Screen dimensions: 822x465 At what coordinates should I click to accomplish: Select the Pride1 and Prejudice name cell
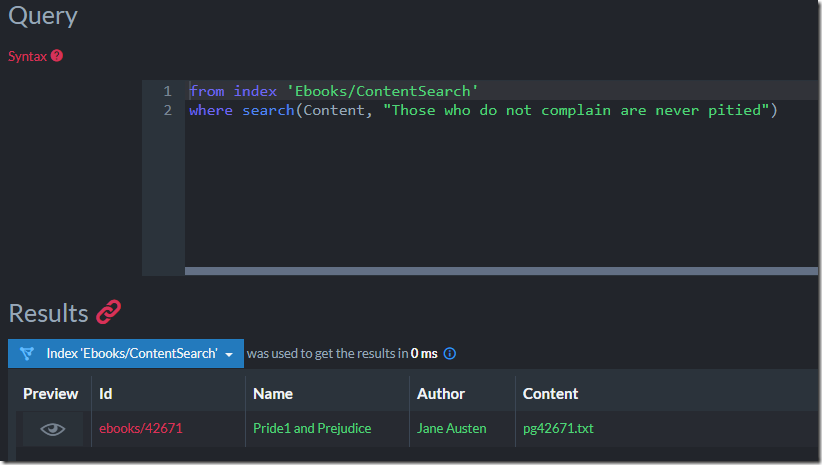pyautogui.click(x=312, y=428)
